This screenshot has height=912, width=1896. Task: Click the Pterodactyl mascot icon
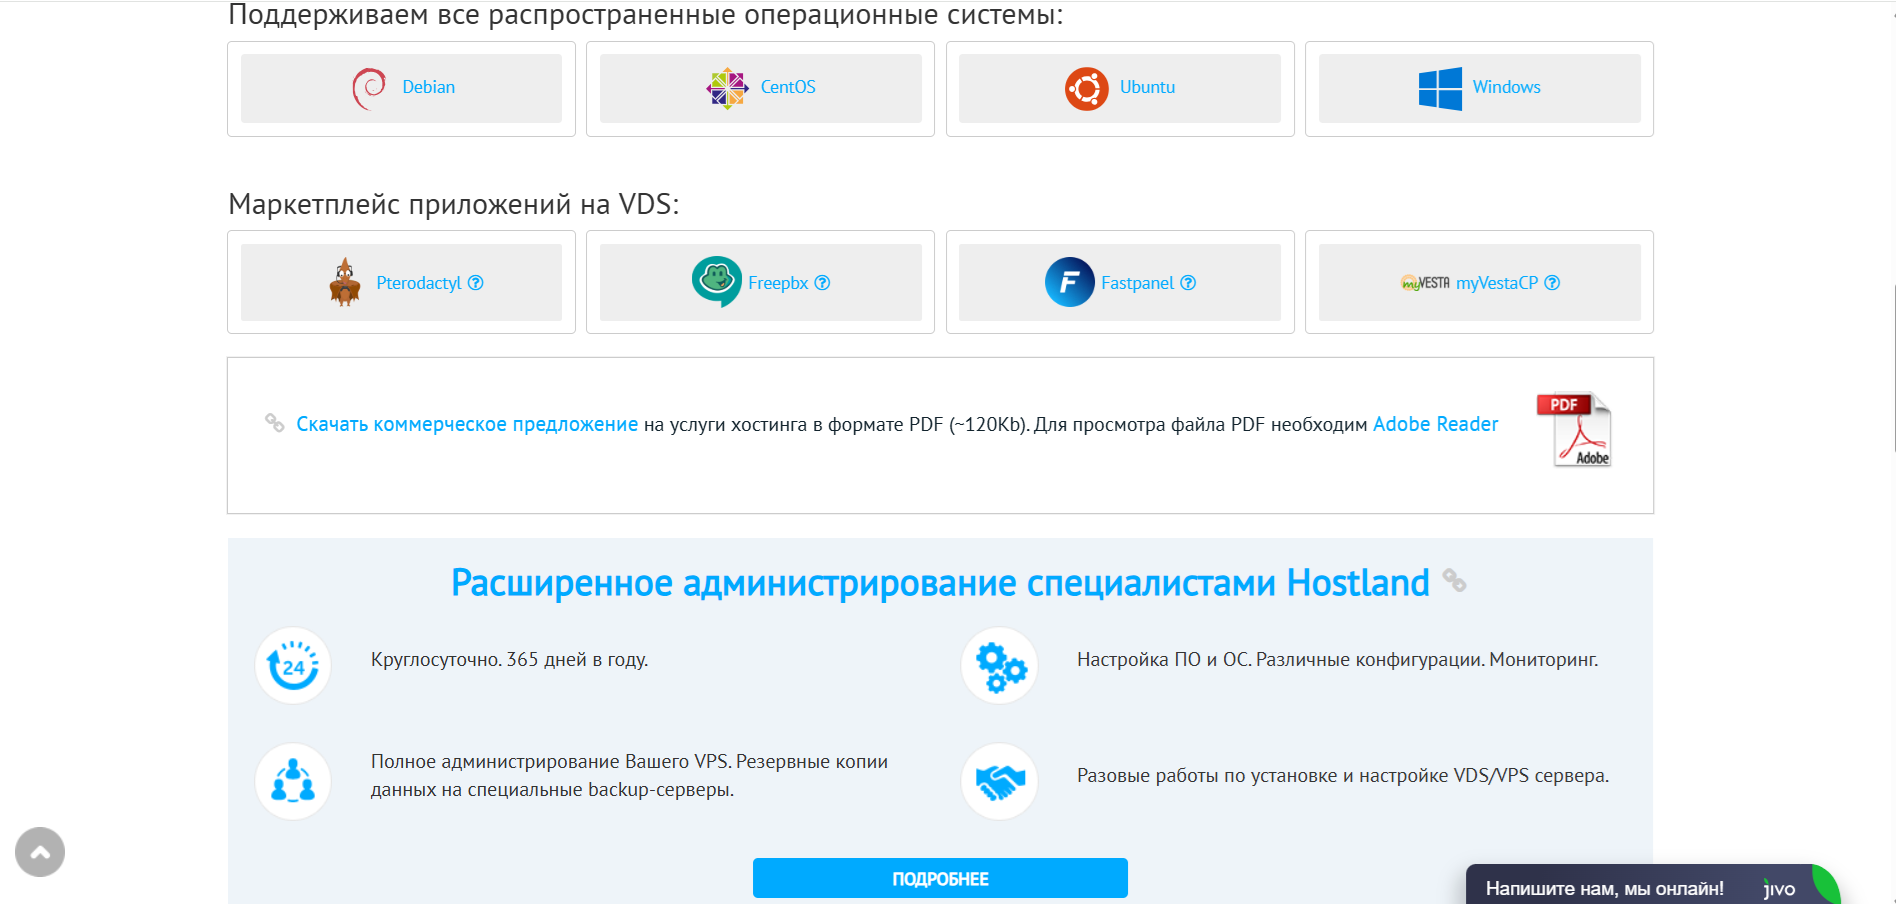coord(345,282)
